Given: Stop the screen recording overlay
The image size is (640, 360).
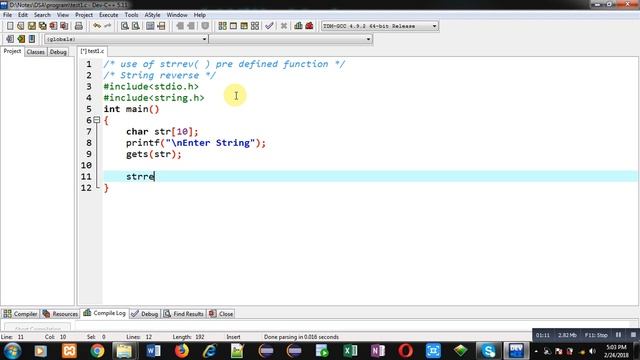Looking at the screenshot, I should pyautogui.click(x=633, y=335).
